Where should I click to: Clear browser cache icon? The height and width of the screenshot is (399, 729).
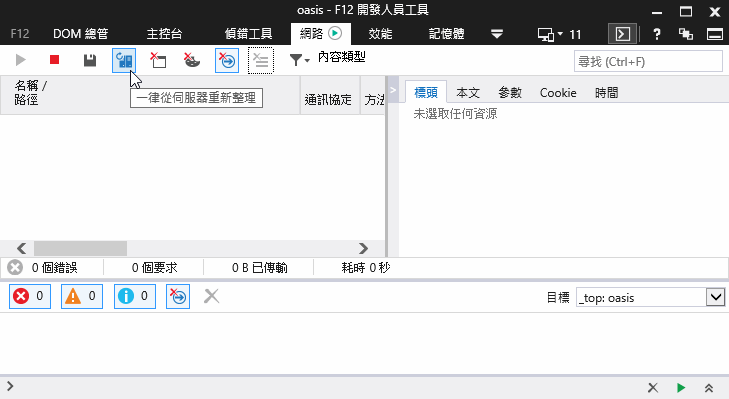(158, 60)
